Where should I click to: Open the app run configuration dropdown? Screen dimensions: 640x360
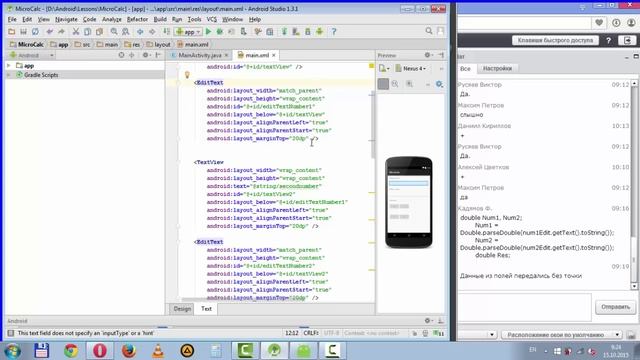[188, 31]
